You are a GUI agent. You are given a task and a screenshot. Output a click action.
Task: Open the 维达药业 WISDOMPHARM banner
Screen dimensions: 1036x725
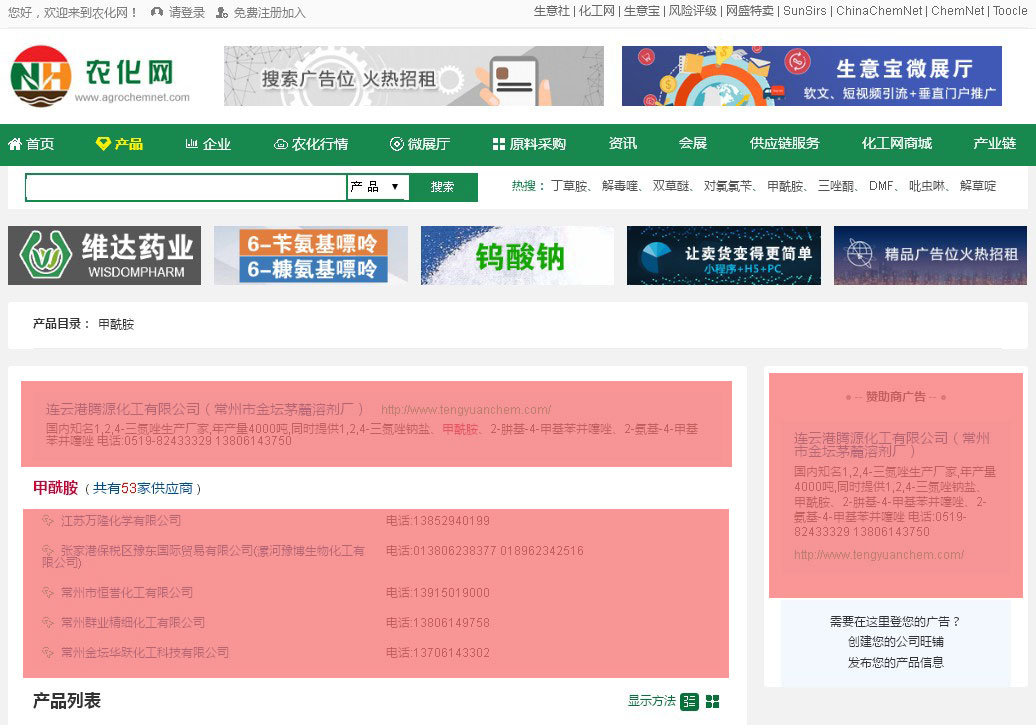coord(104,256)
